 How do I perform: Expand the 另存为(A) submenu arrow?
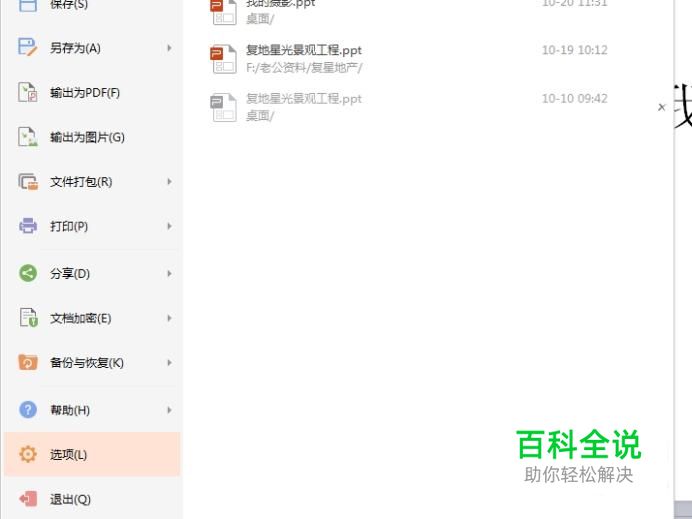pos(169,48)
